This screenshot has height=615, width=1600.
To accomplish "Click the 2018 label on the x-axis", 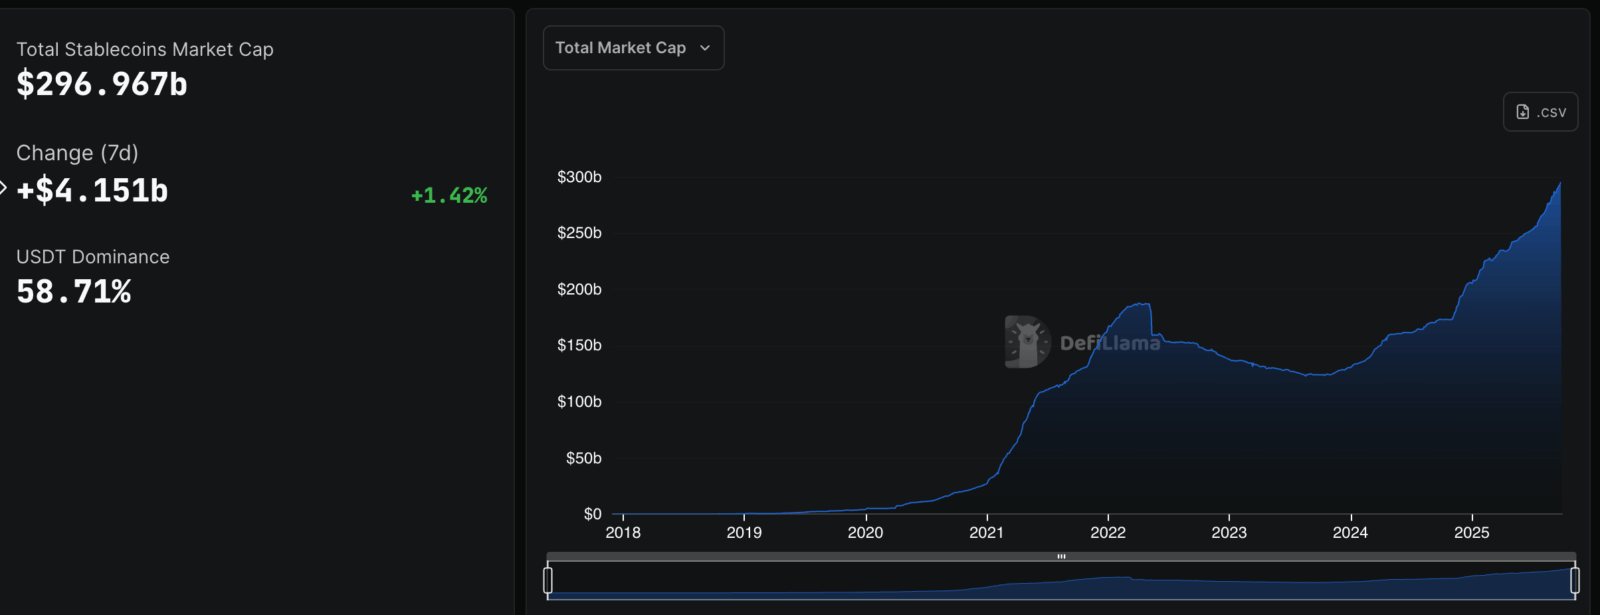I will (623, 533).
